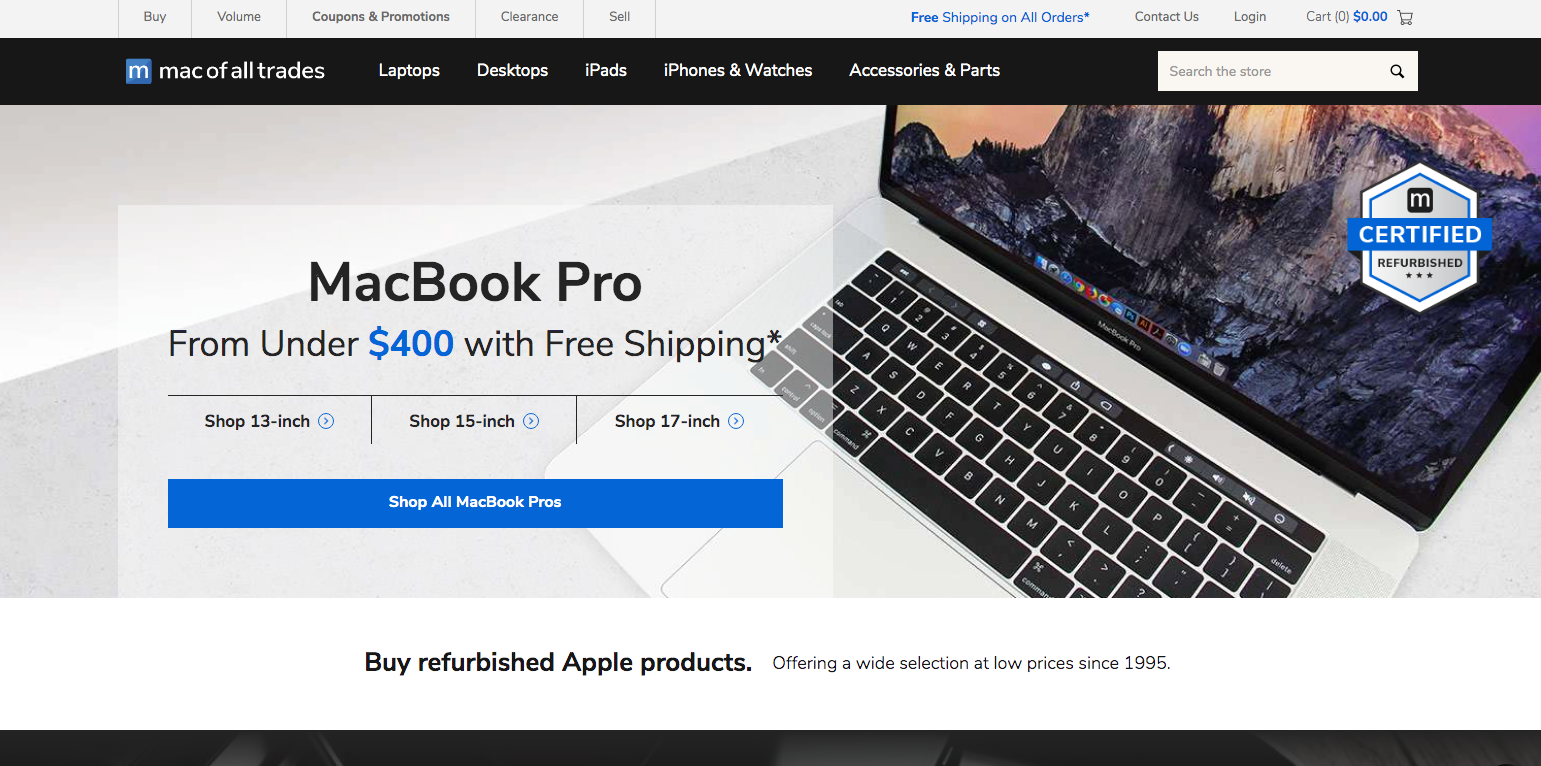Go to the Clearance tab
Screen dimensions: 1541x766
pos(530,17)
